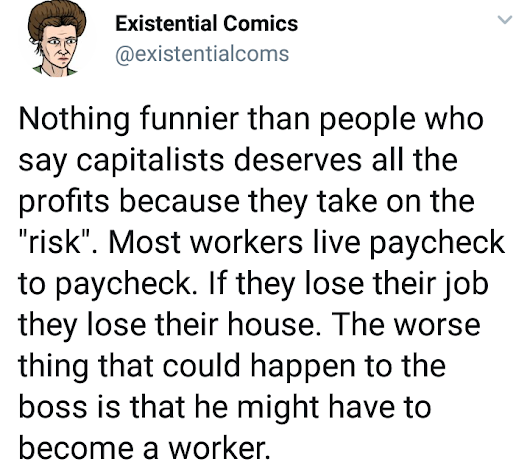Expand the tweet options chevron menu
530x470 pixels.
505,20
